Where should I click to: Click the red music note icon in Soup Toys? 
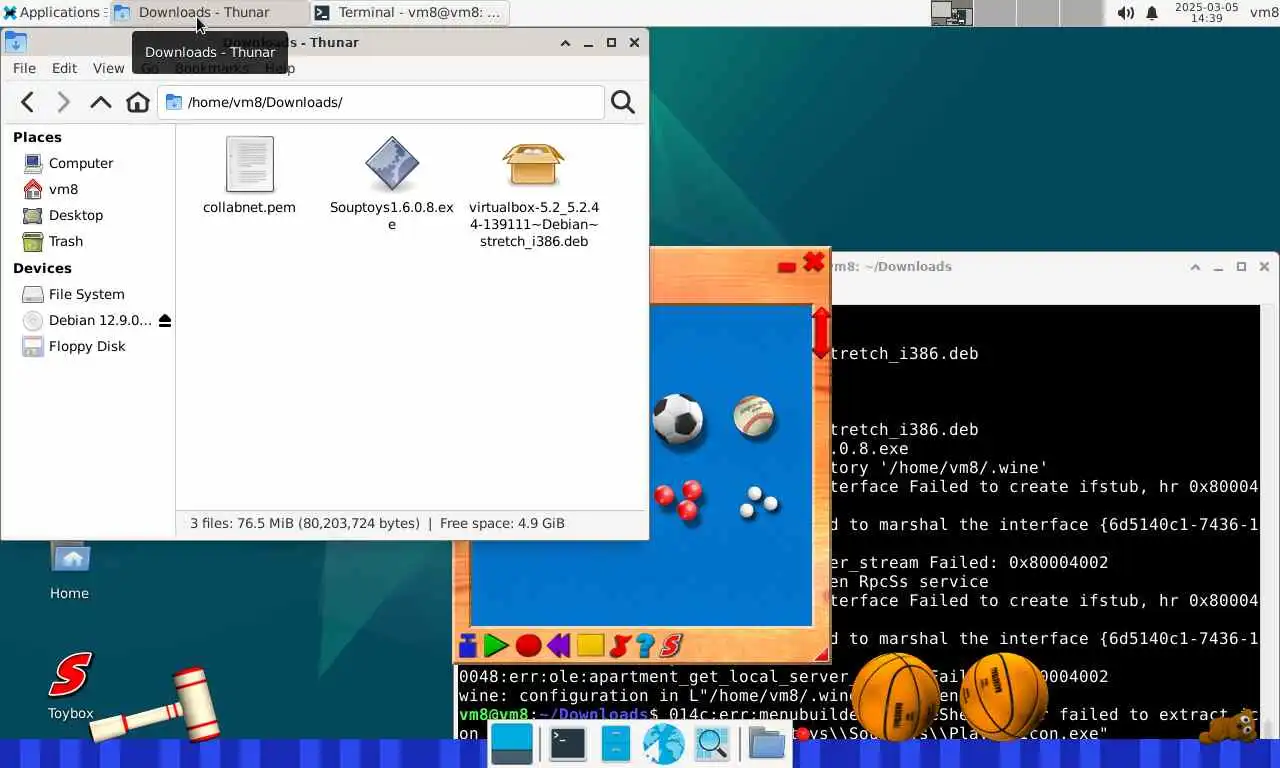pos(619,646)
